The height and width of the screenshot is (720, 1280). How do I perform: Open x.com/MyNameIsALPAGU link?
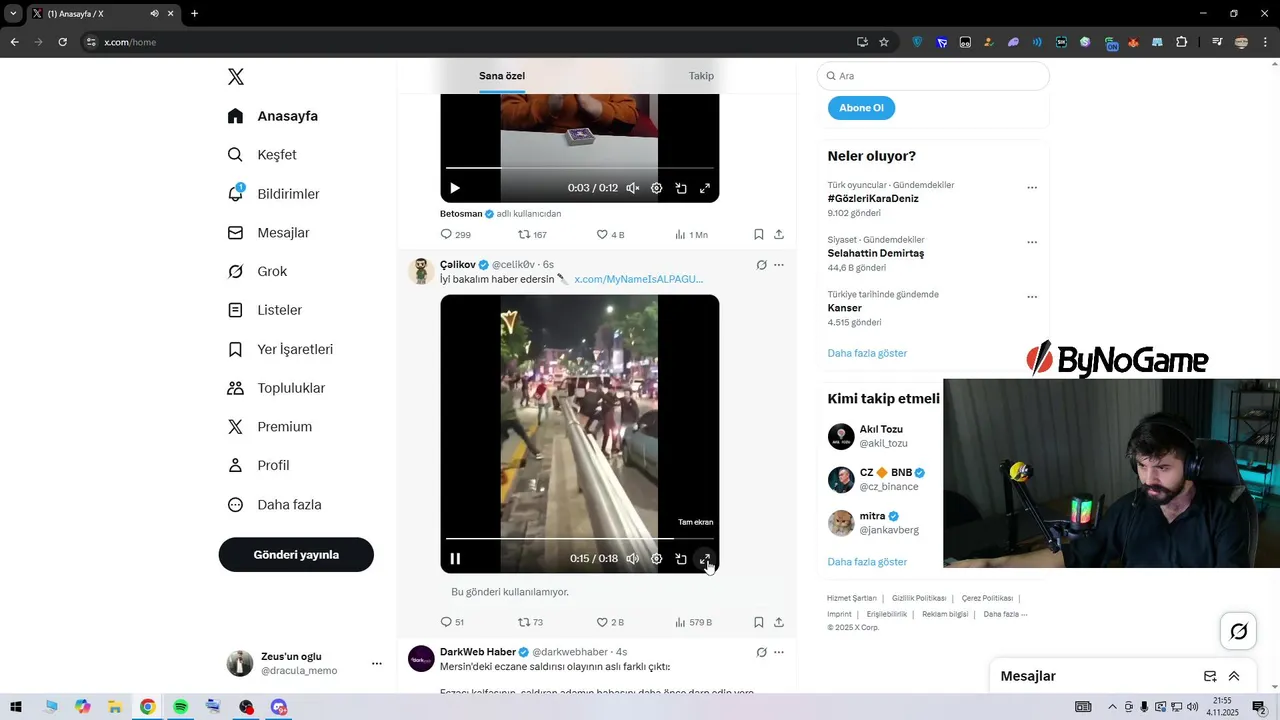click(x=639, y=279)
